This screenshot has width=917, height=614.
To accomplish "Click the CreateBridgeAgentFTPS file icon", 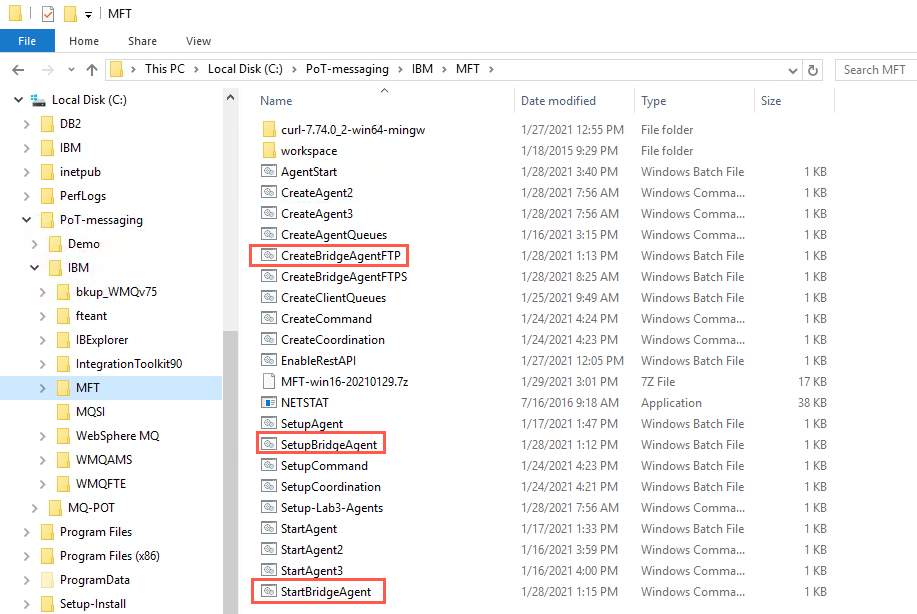I will (x=268, y=277).
